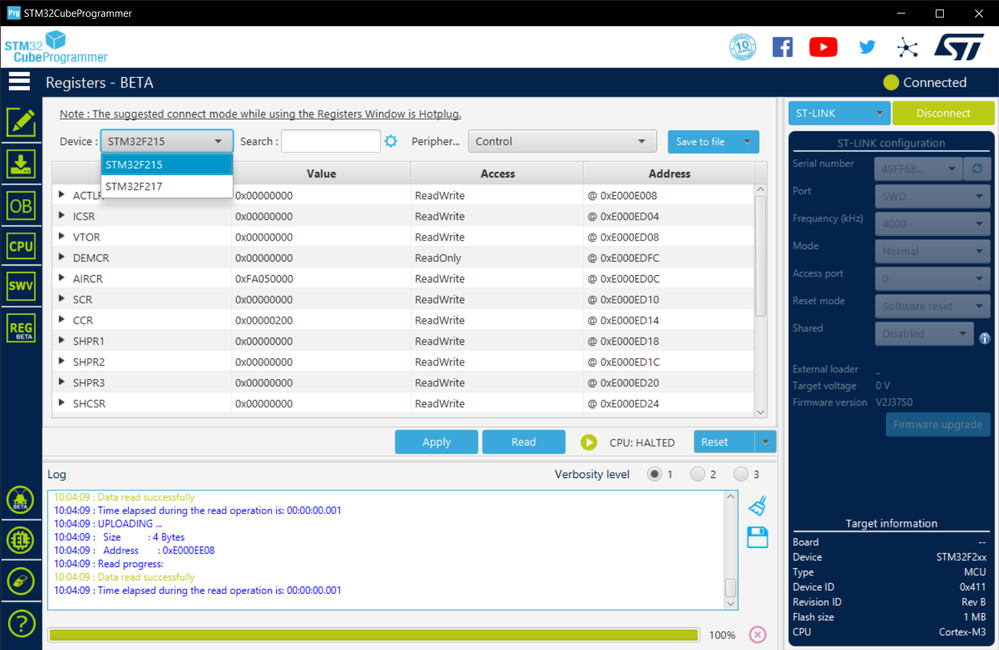This screenshot has width=999, height=650.
Task: Run CPU with green play button
Action: (x=589, y=442)
